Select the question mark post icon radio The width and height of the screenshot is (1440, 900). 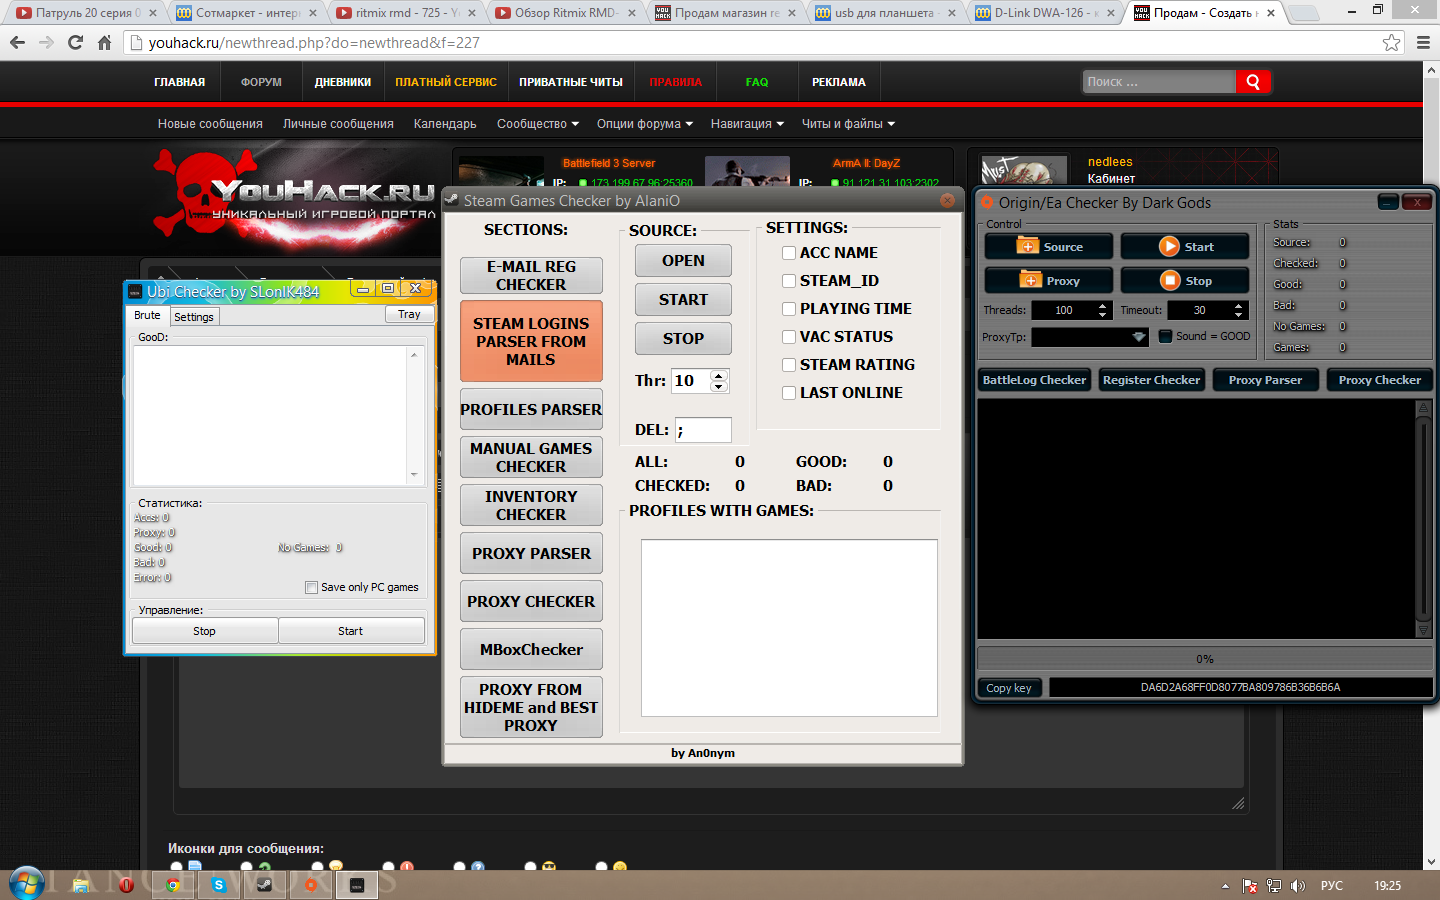460,868
